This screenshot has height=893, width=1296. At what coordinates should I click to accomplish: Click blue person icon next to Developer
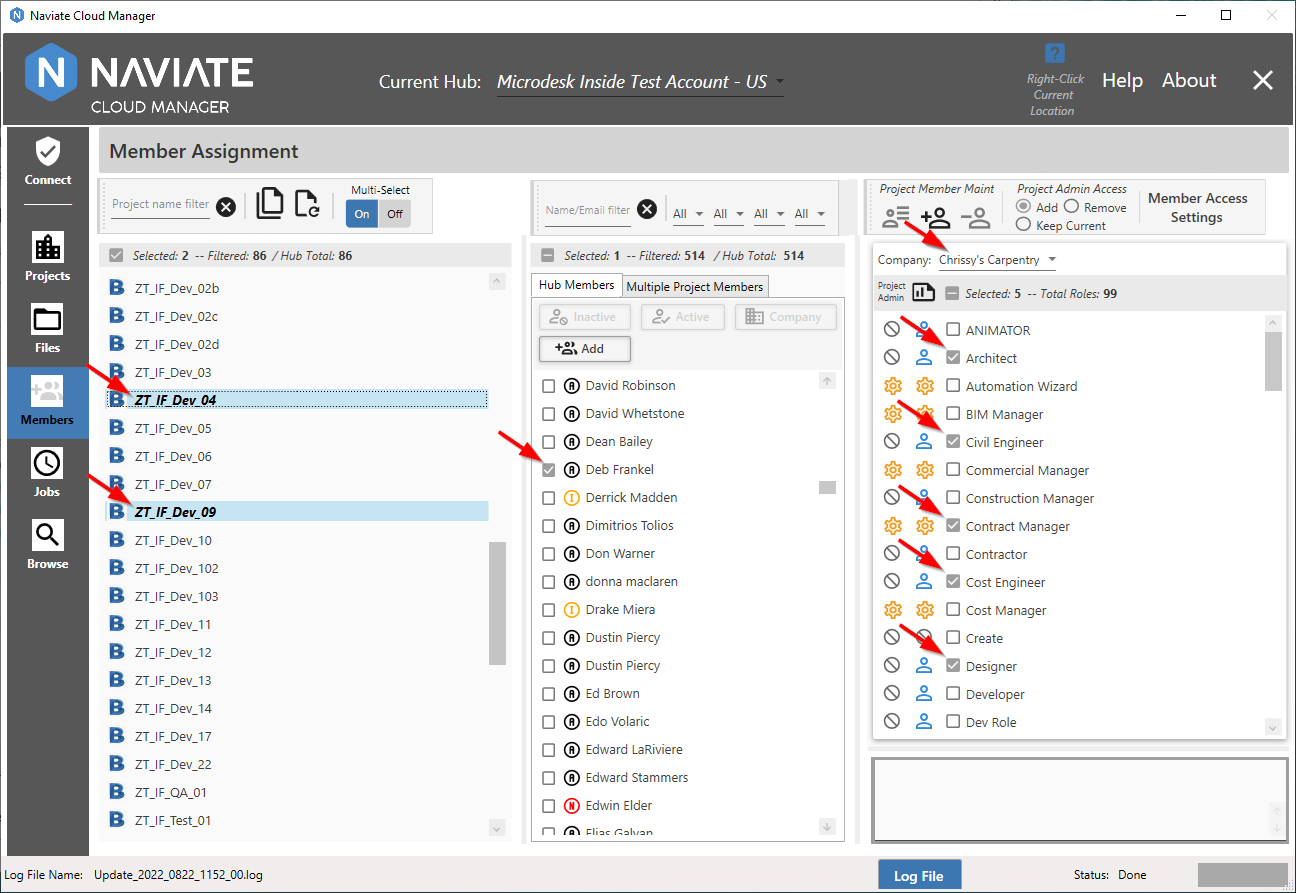pos(925,694)
